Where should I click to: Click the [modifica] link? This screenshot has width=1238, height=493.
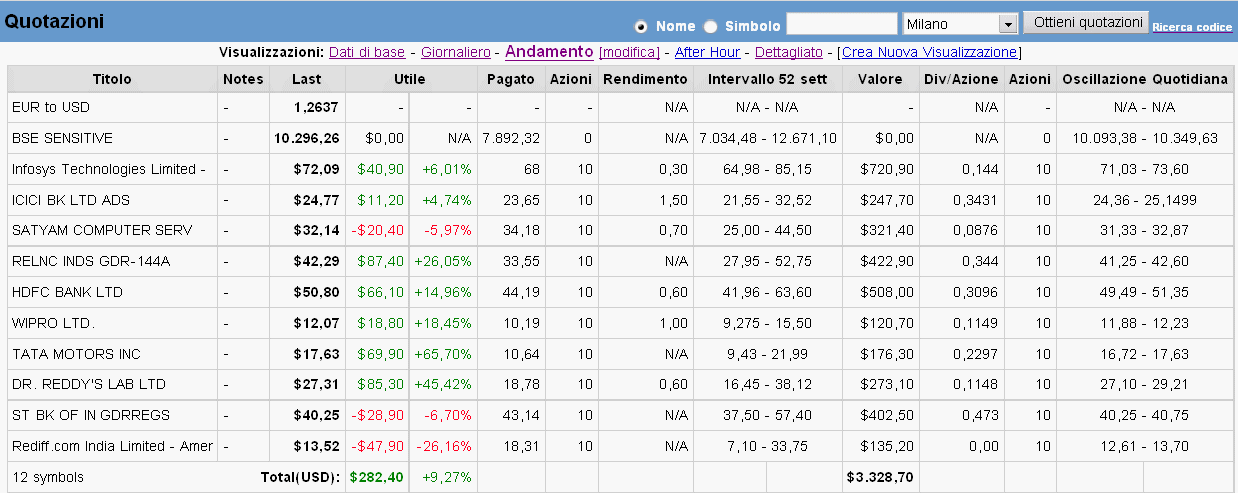[x=629, y=52]
